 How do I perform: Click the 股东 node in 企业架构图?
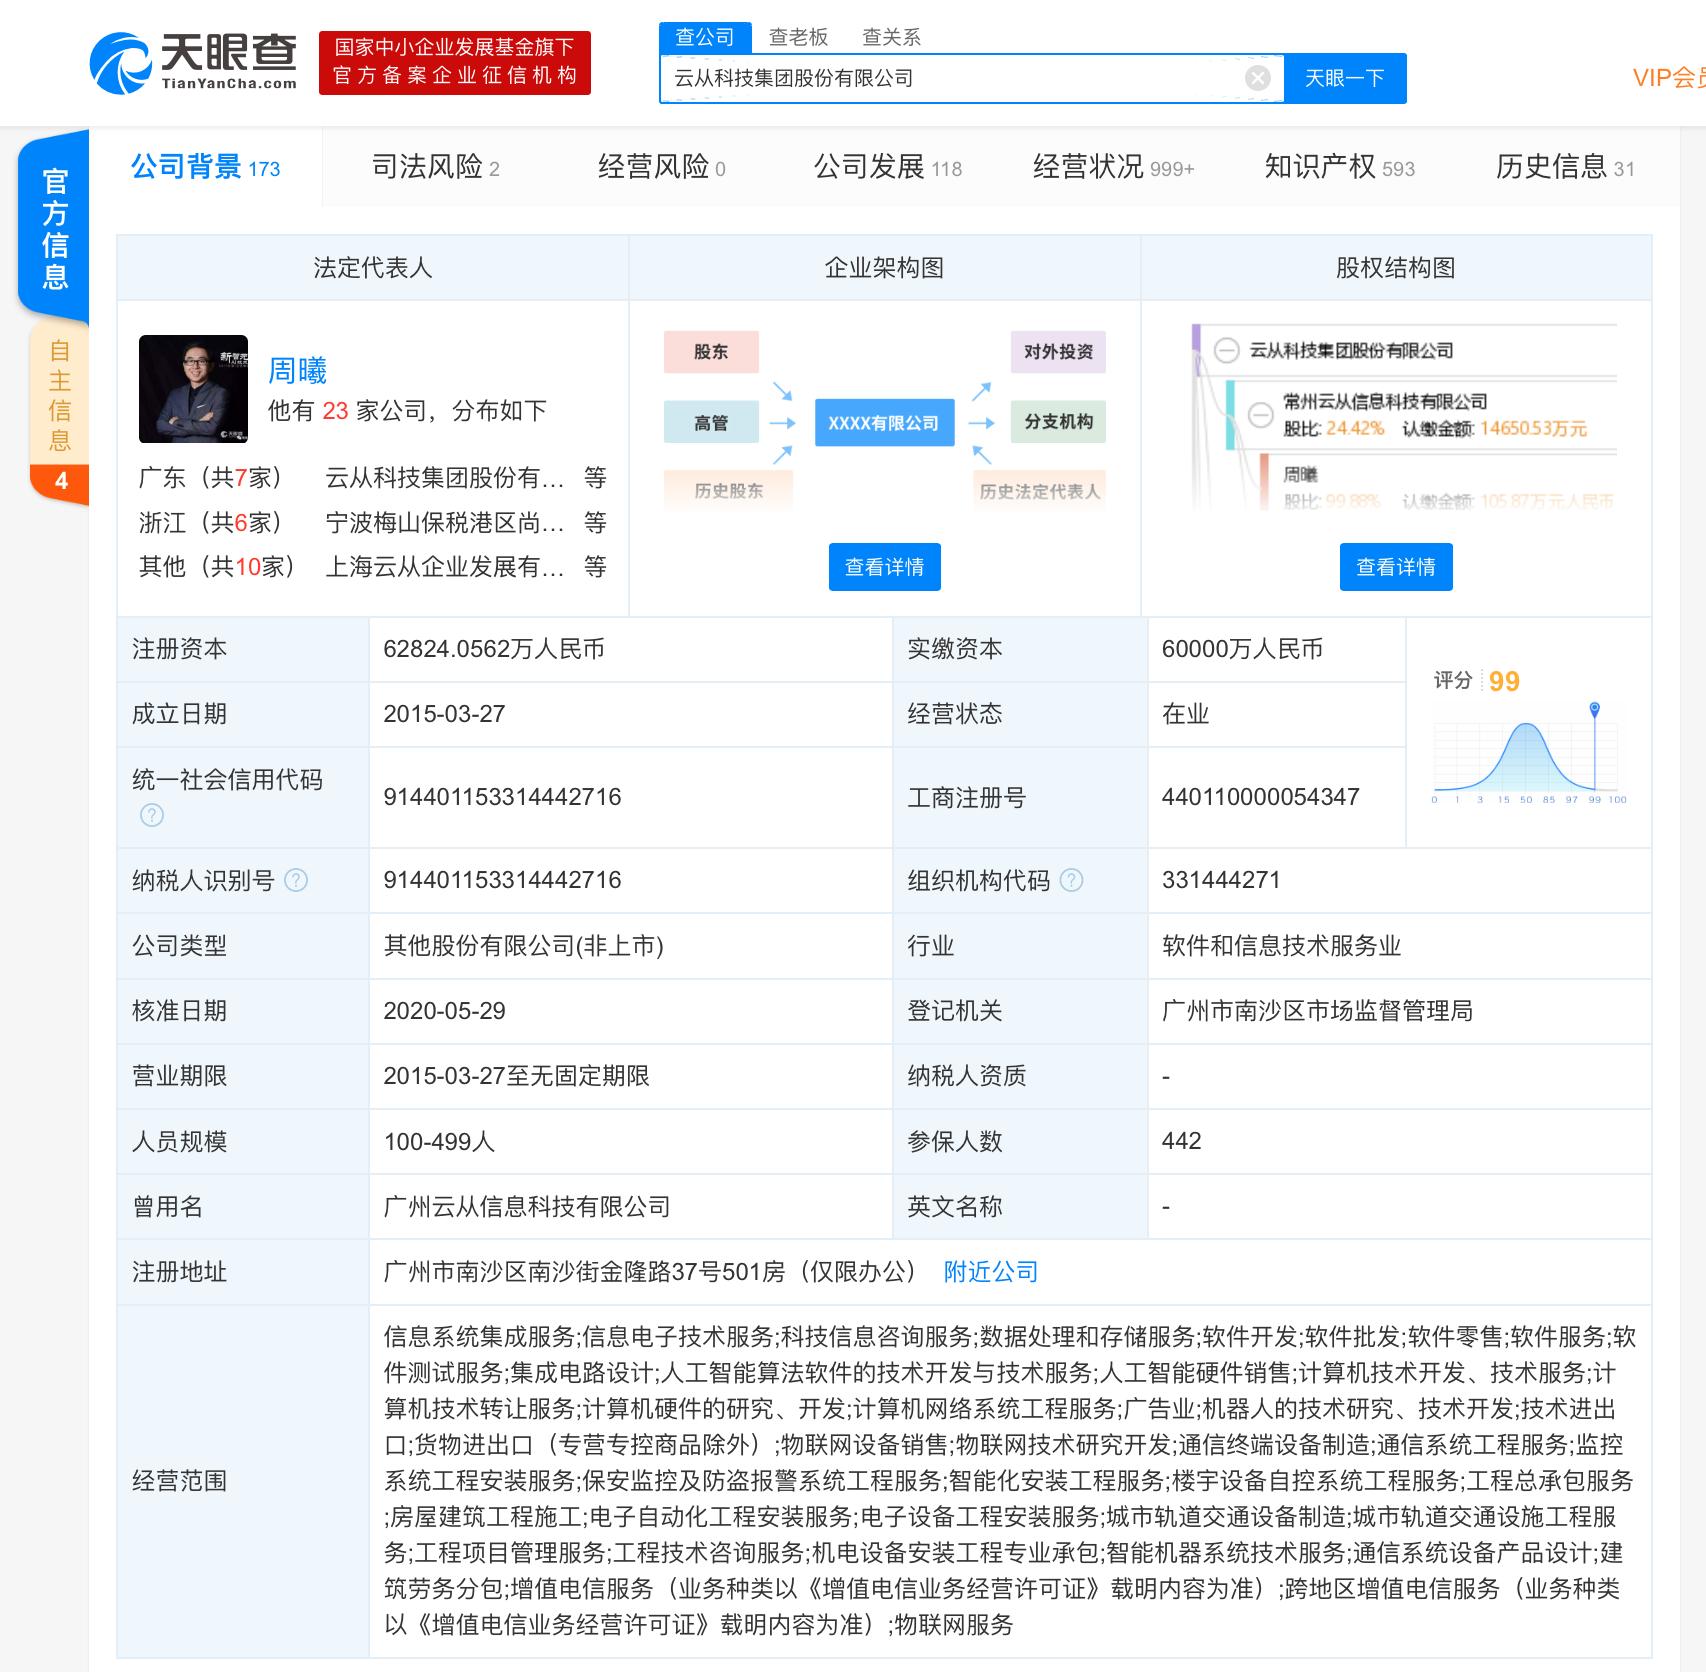click(x=710, y=352)
